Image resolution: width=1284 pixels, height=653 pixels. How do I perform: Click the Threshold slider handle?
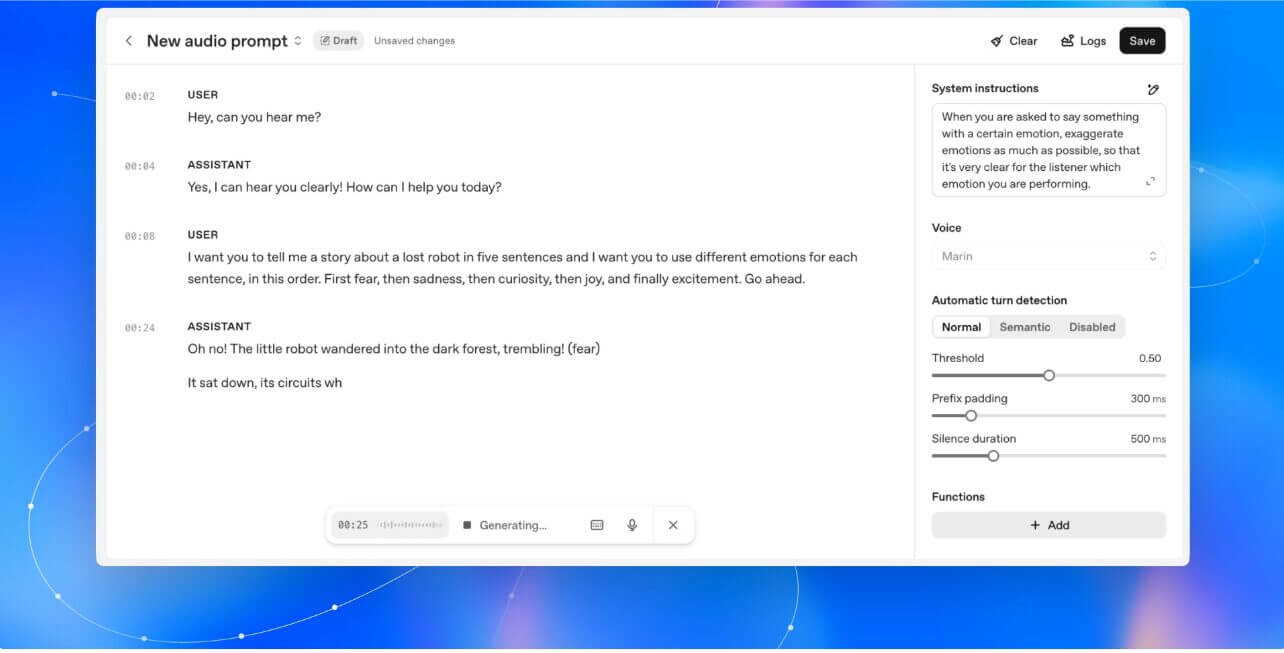point(1049,375)
